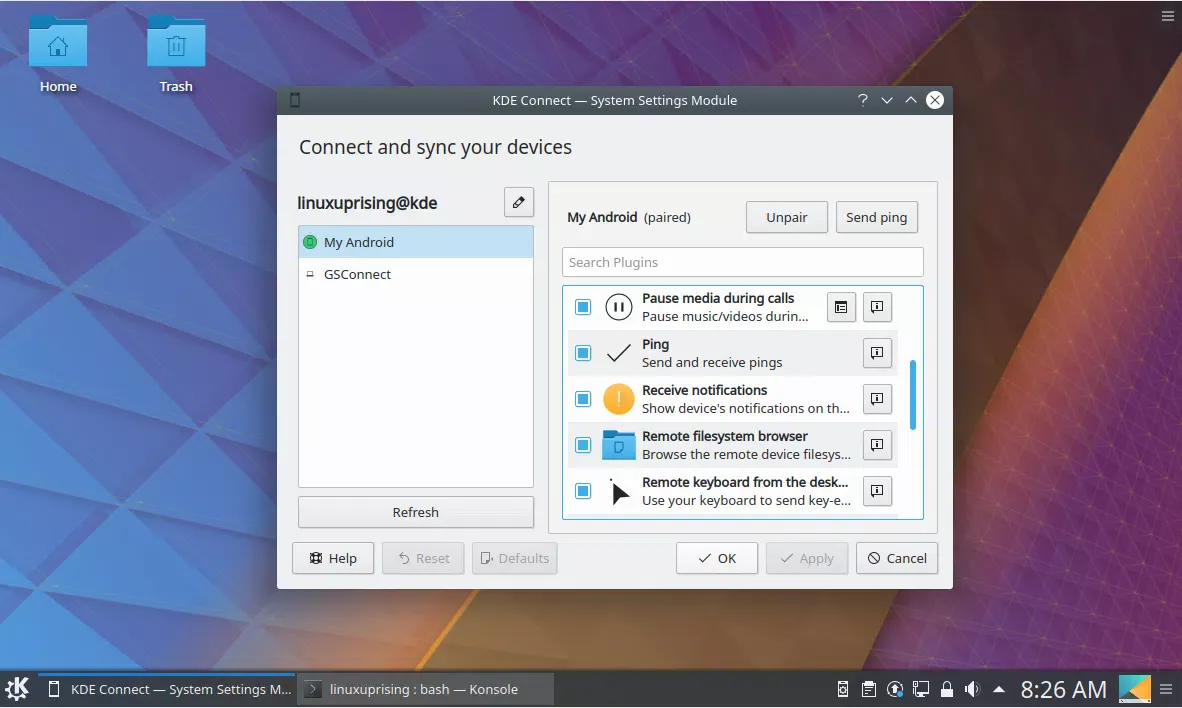Viewport: 1182px width, 708px height.
Task: Uncheck the Receive notifications plugin
Action: pos(583,399)
